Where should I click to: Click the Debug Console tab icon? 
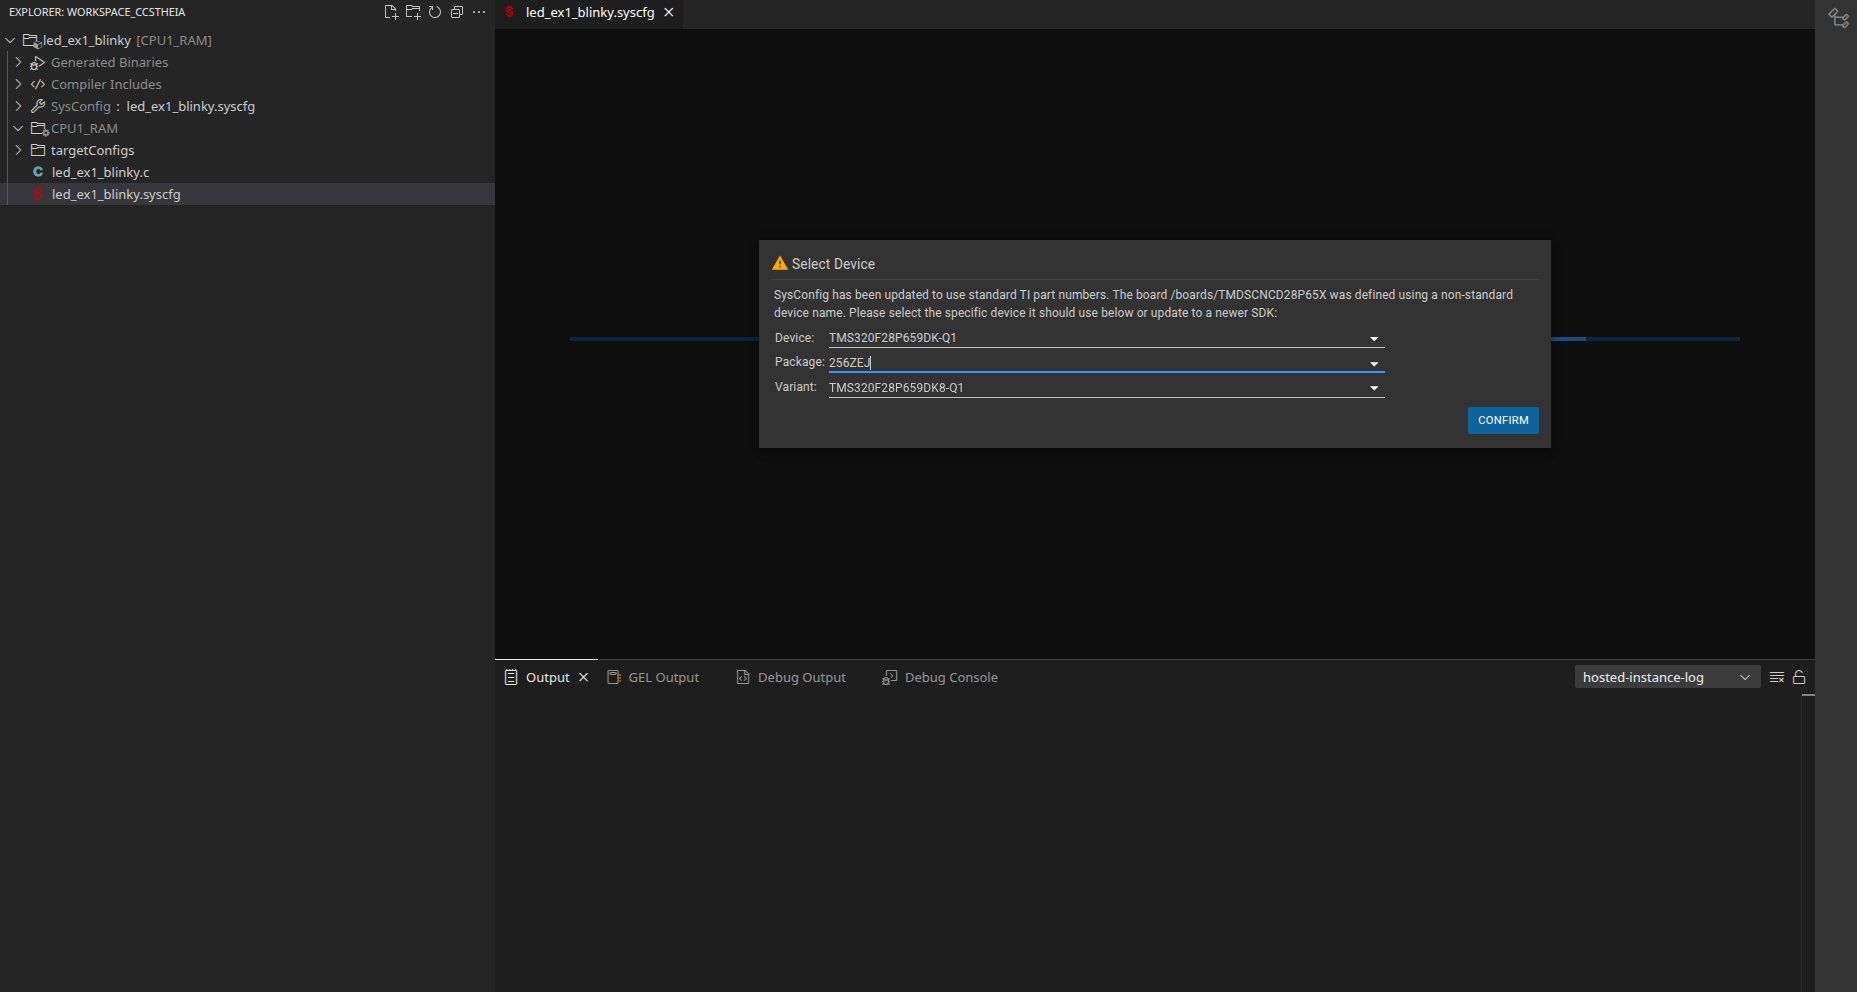click(x=889, y=677)
